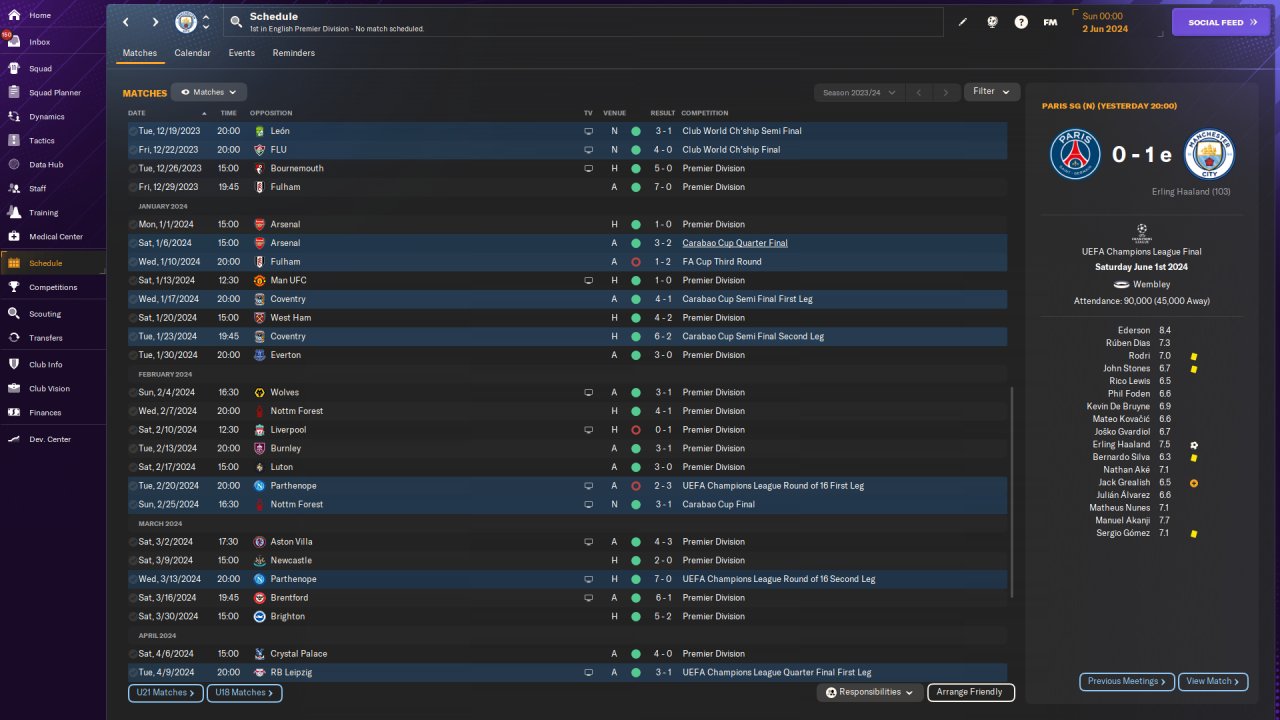Go to the Squad screen

[40, 69]
